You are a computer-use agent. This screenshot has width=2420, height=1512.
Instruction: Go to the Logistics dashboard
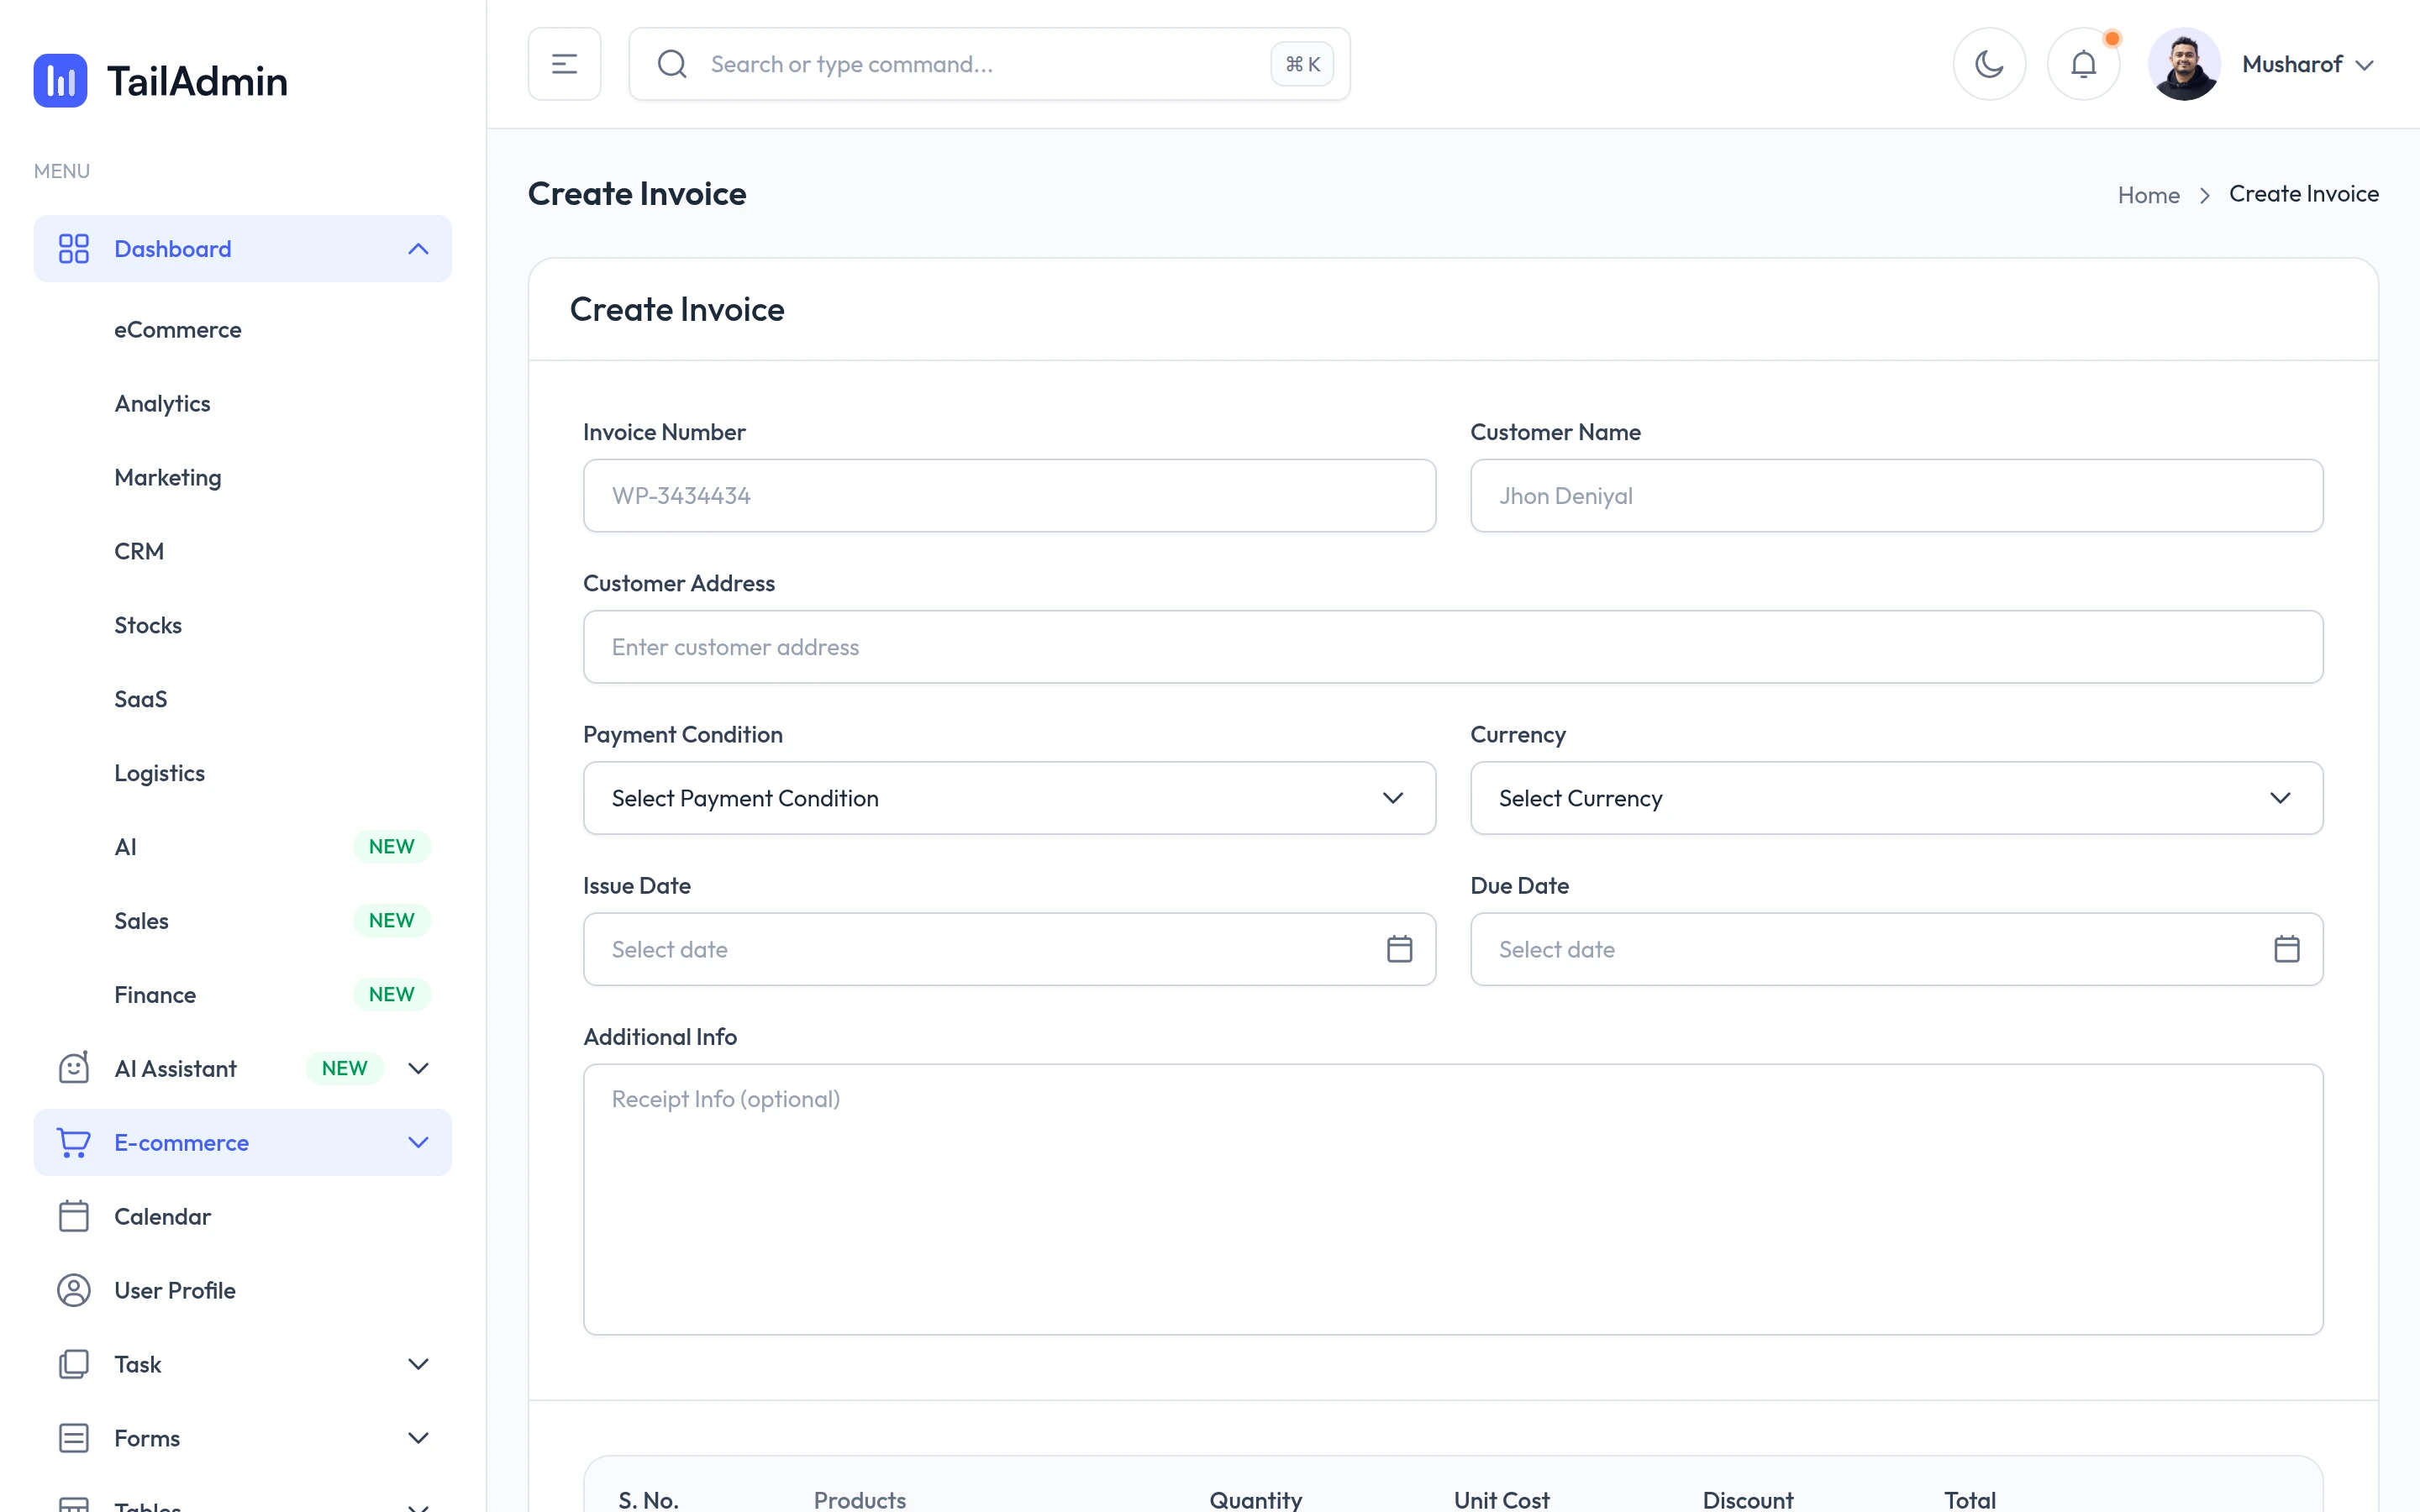pyautogui.click(x=159, y=774)
